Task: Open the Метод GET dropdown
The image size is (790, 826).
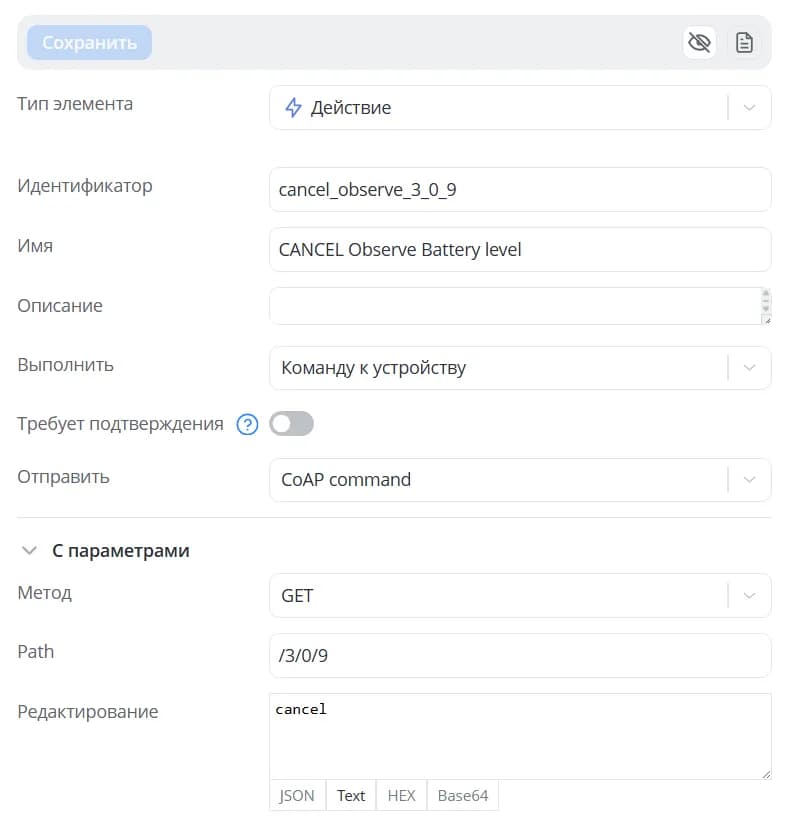Action: tap(520, 596)
